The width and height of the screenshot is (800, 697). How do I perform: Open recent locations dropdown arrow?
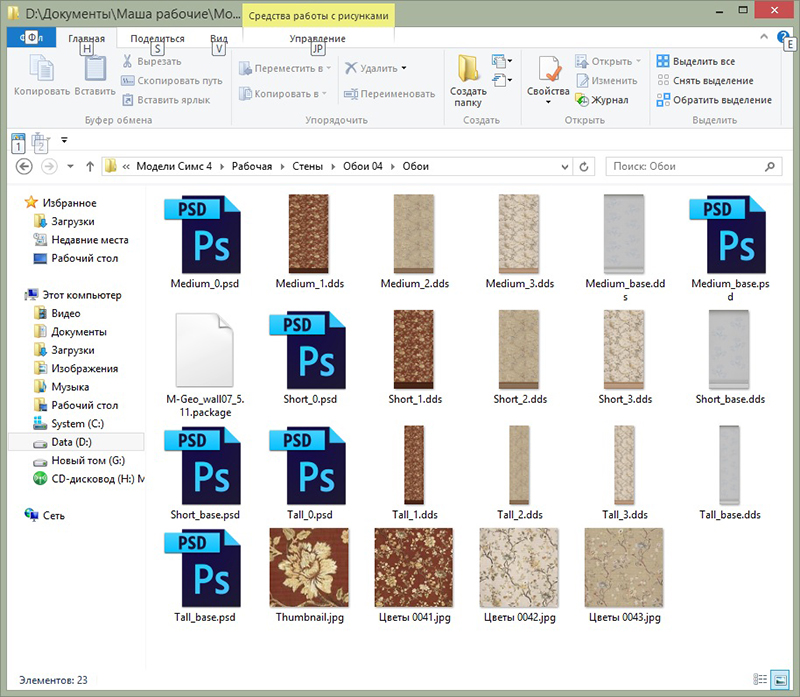coord(70,166)
